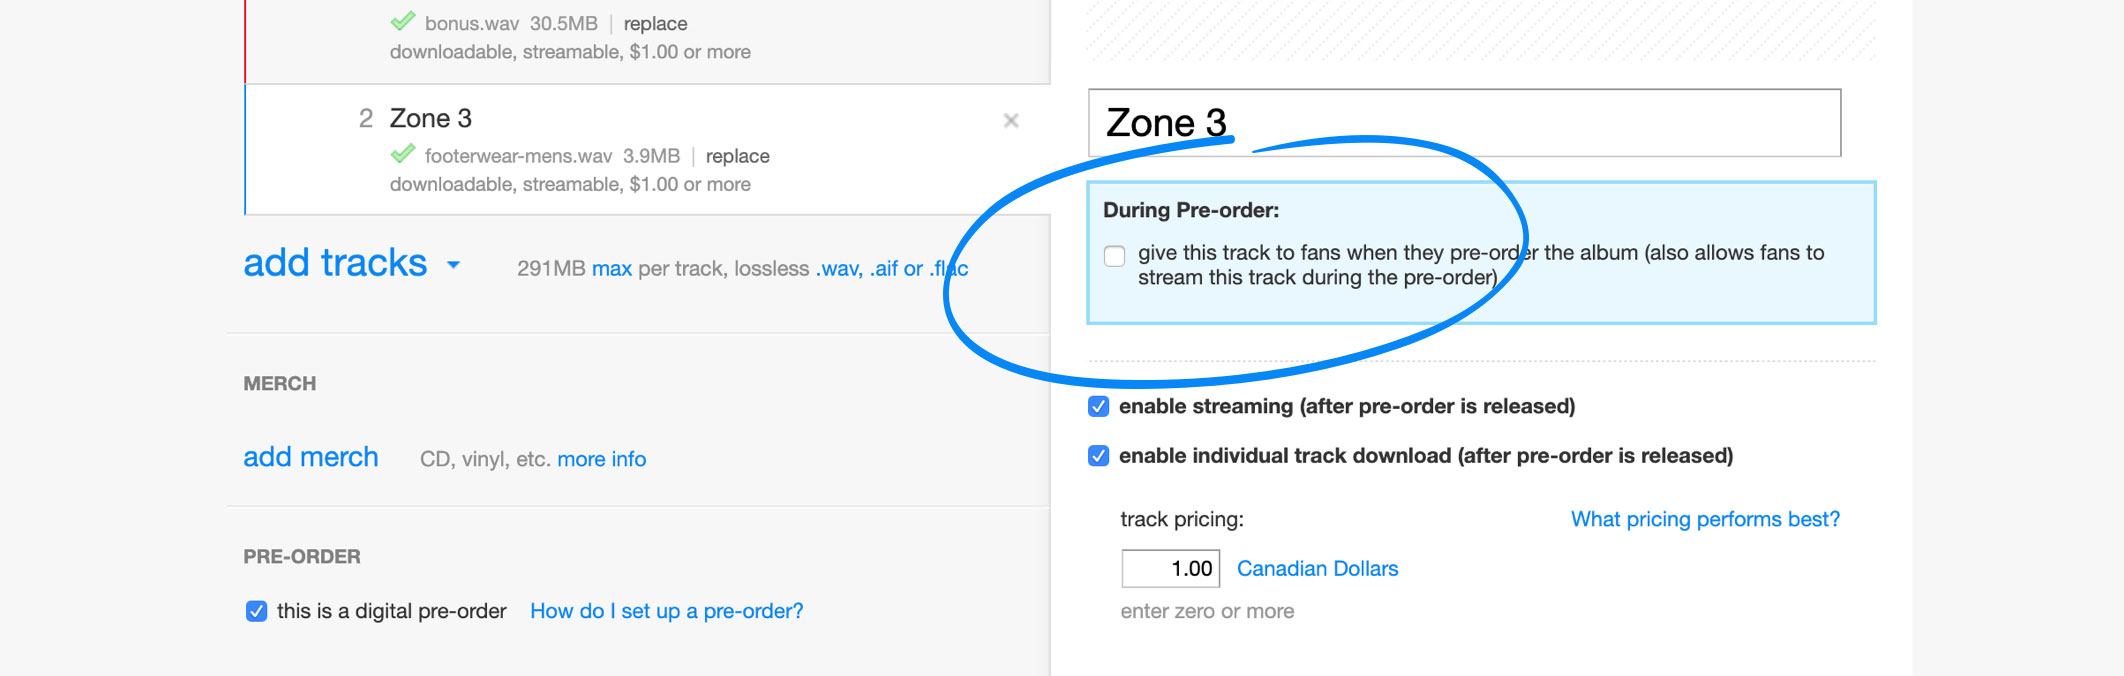The image size is (2124, 676).
Task: Click the green checkmark beside footerwear-mens.wav
Action: click(x=403, y=155)
